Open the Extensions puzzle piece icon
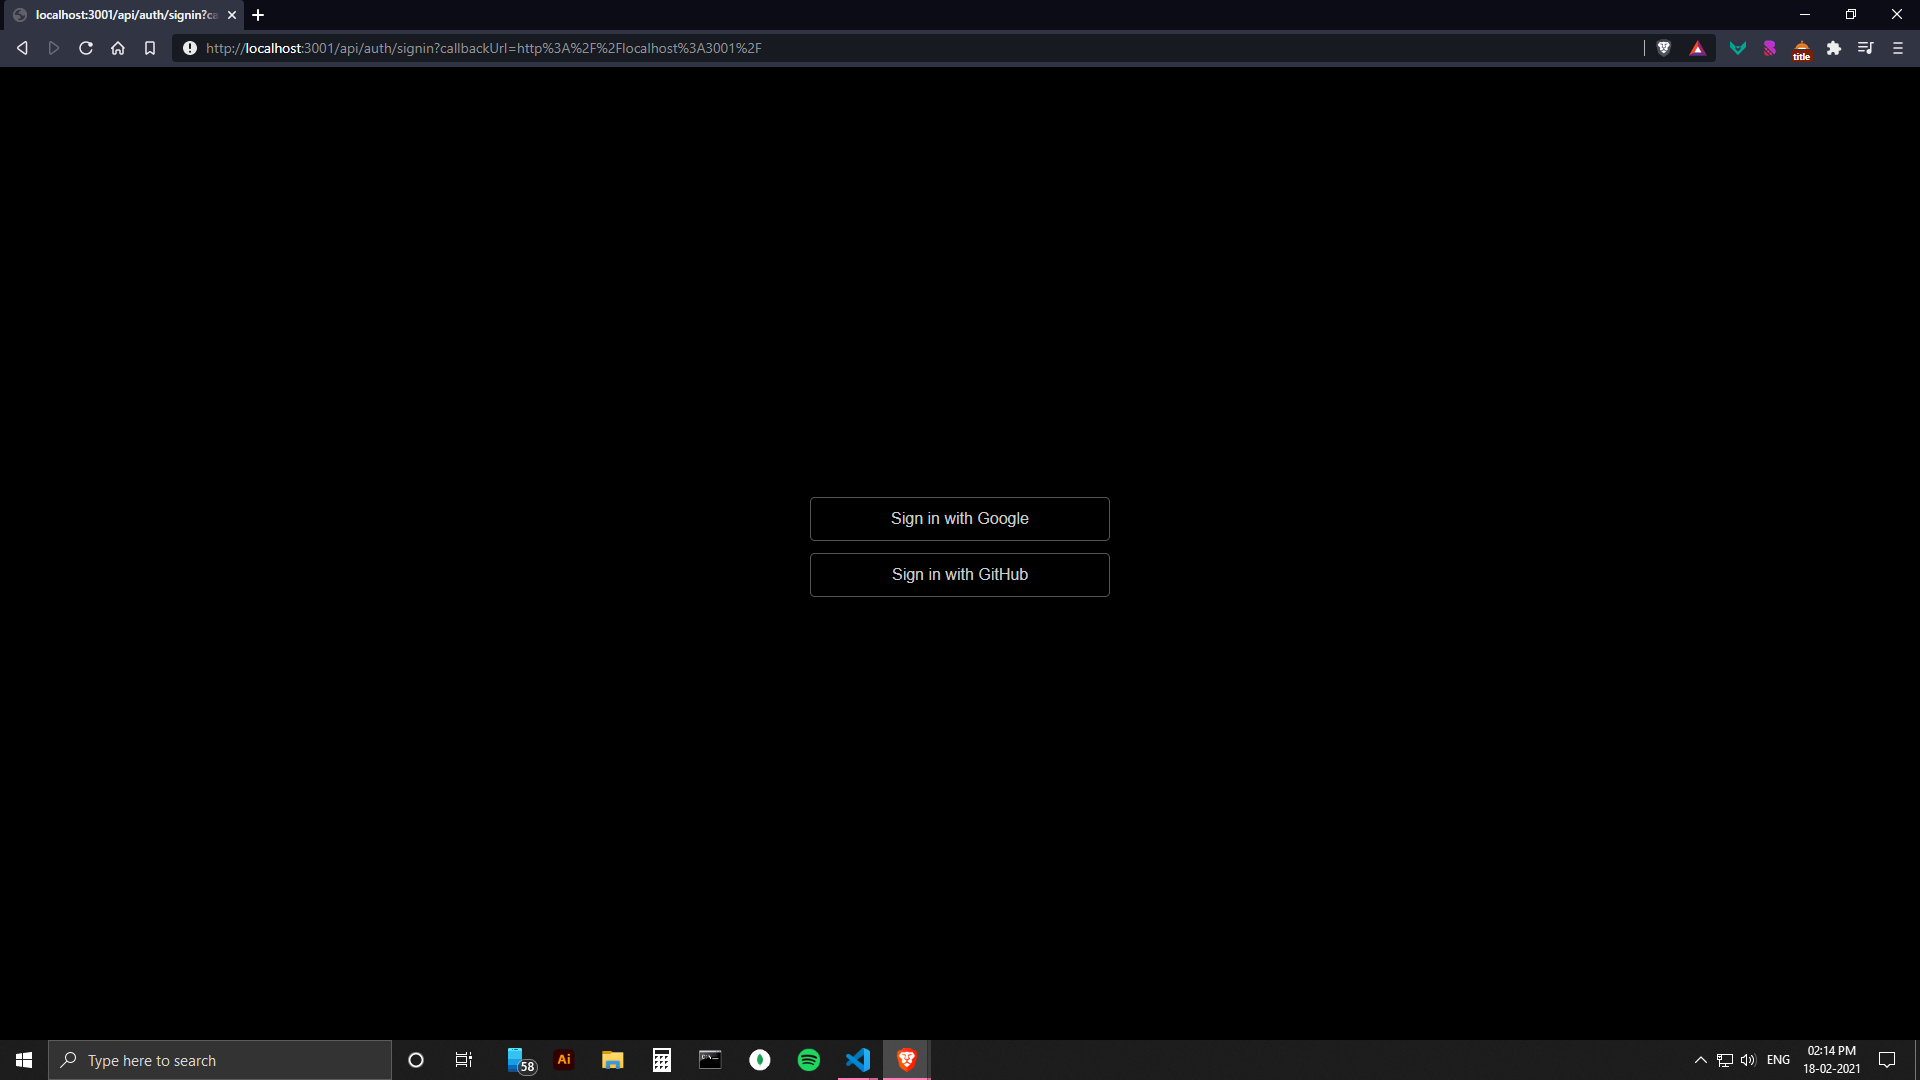 tap(1834, 48)
